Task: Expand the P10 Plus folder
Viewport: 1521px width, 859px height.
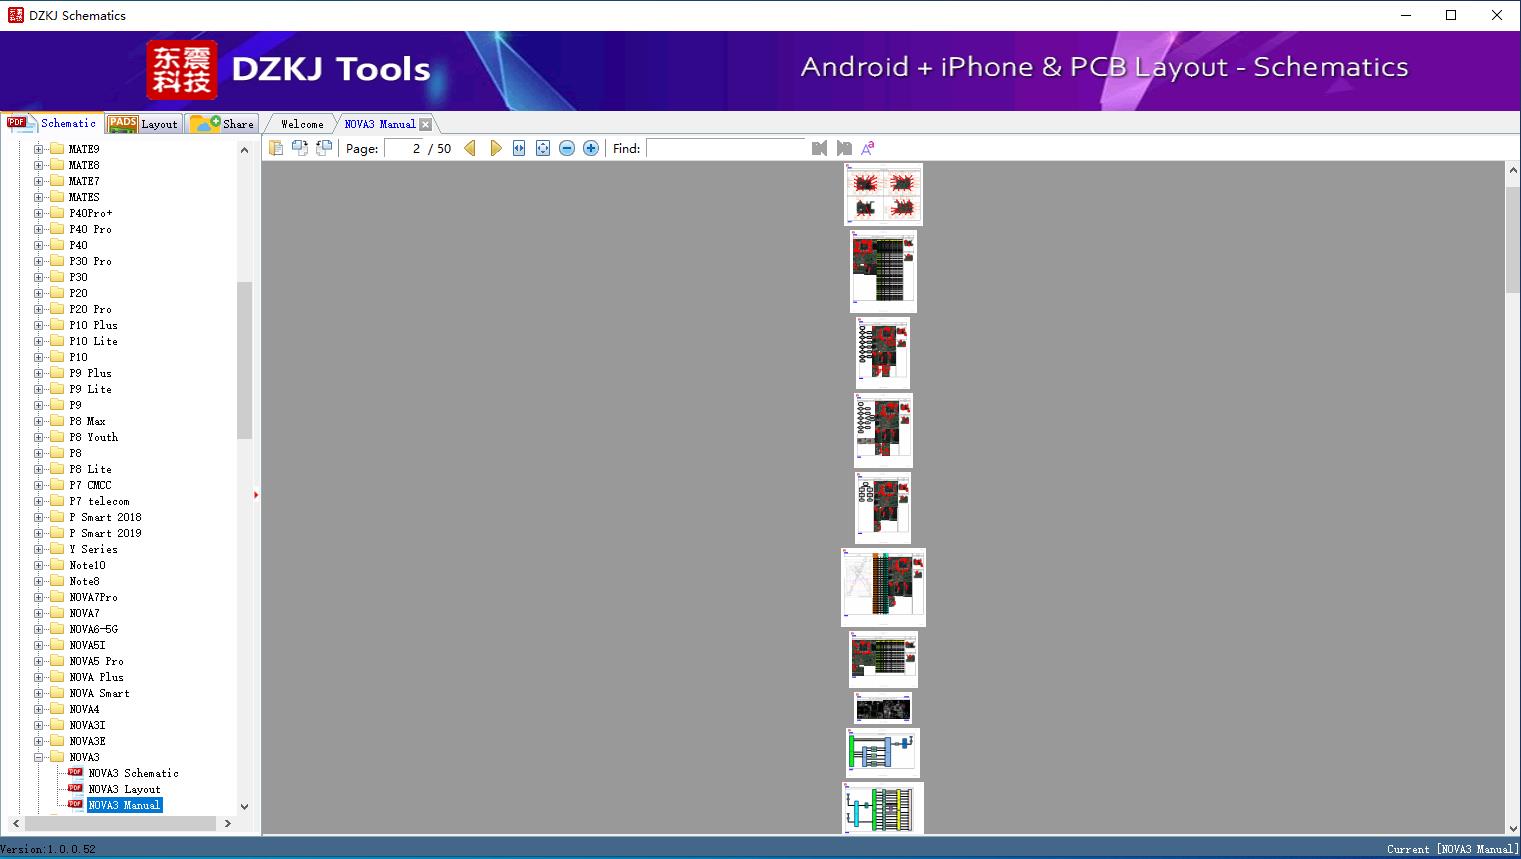Action: pyautogui.click(x=39, y=325)
